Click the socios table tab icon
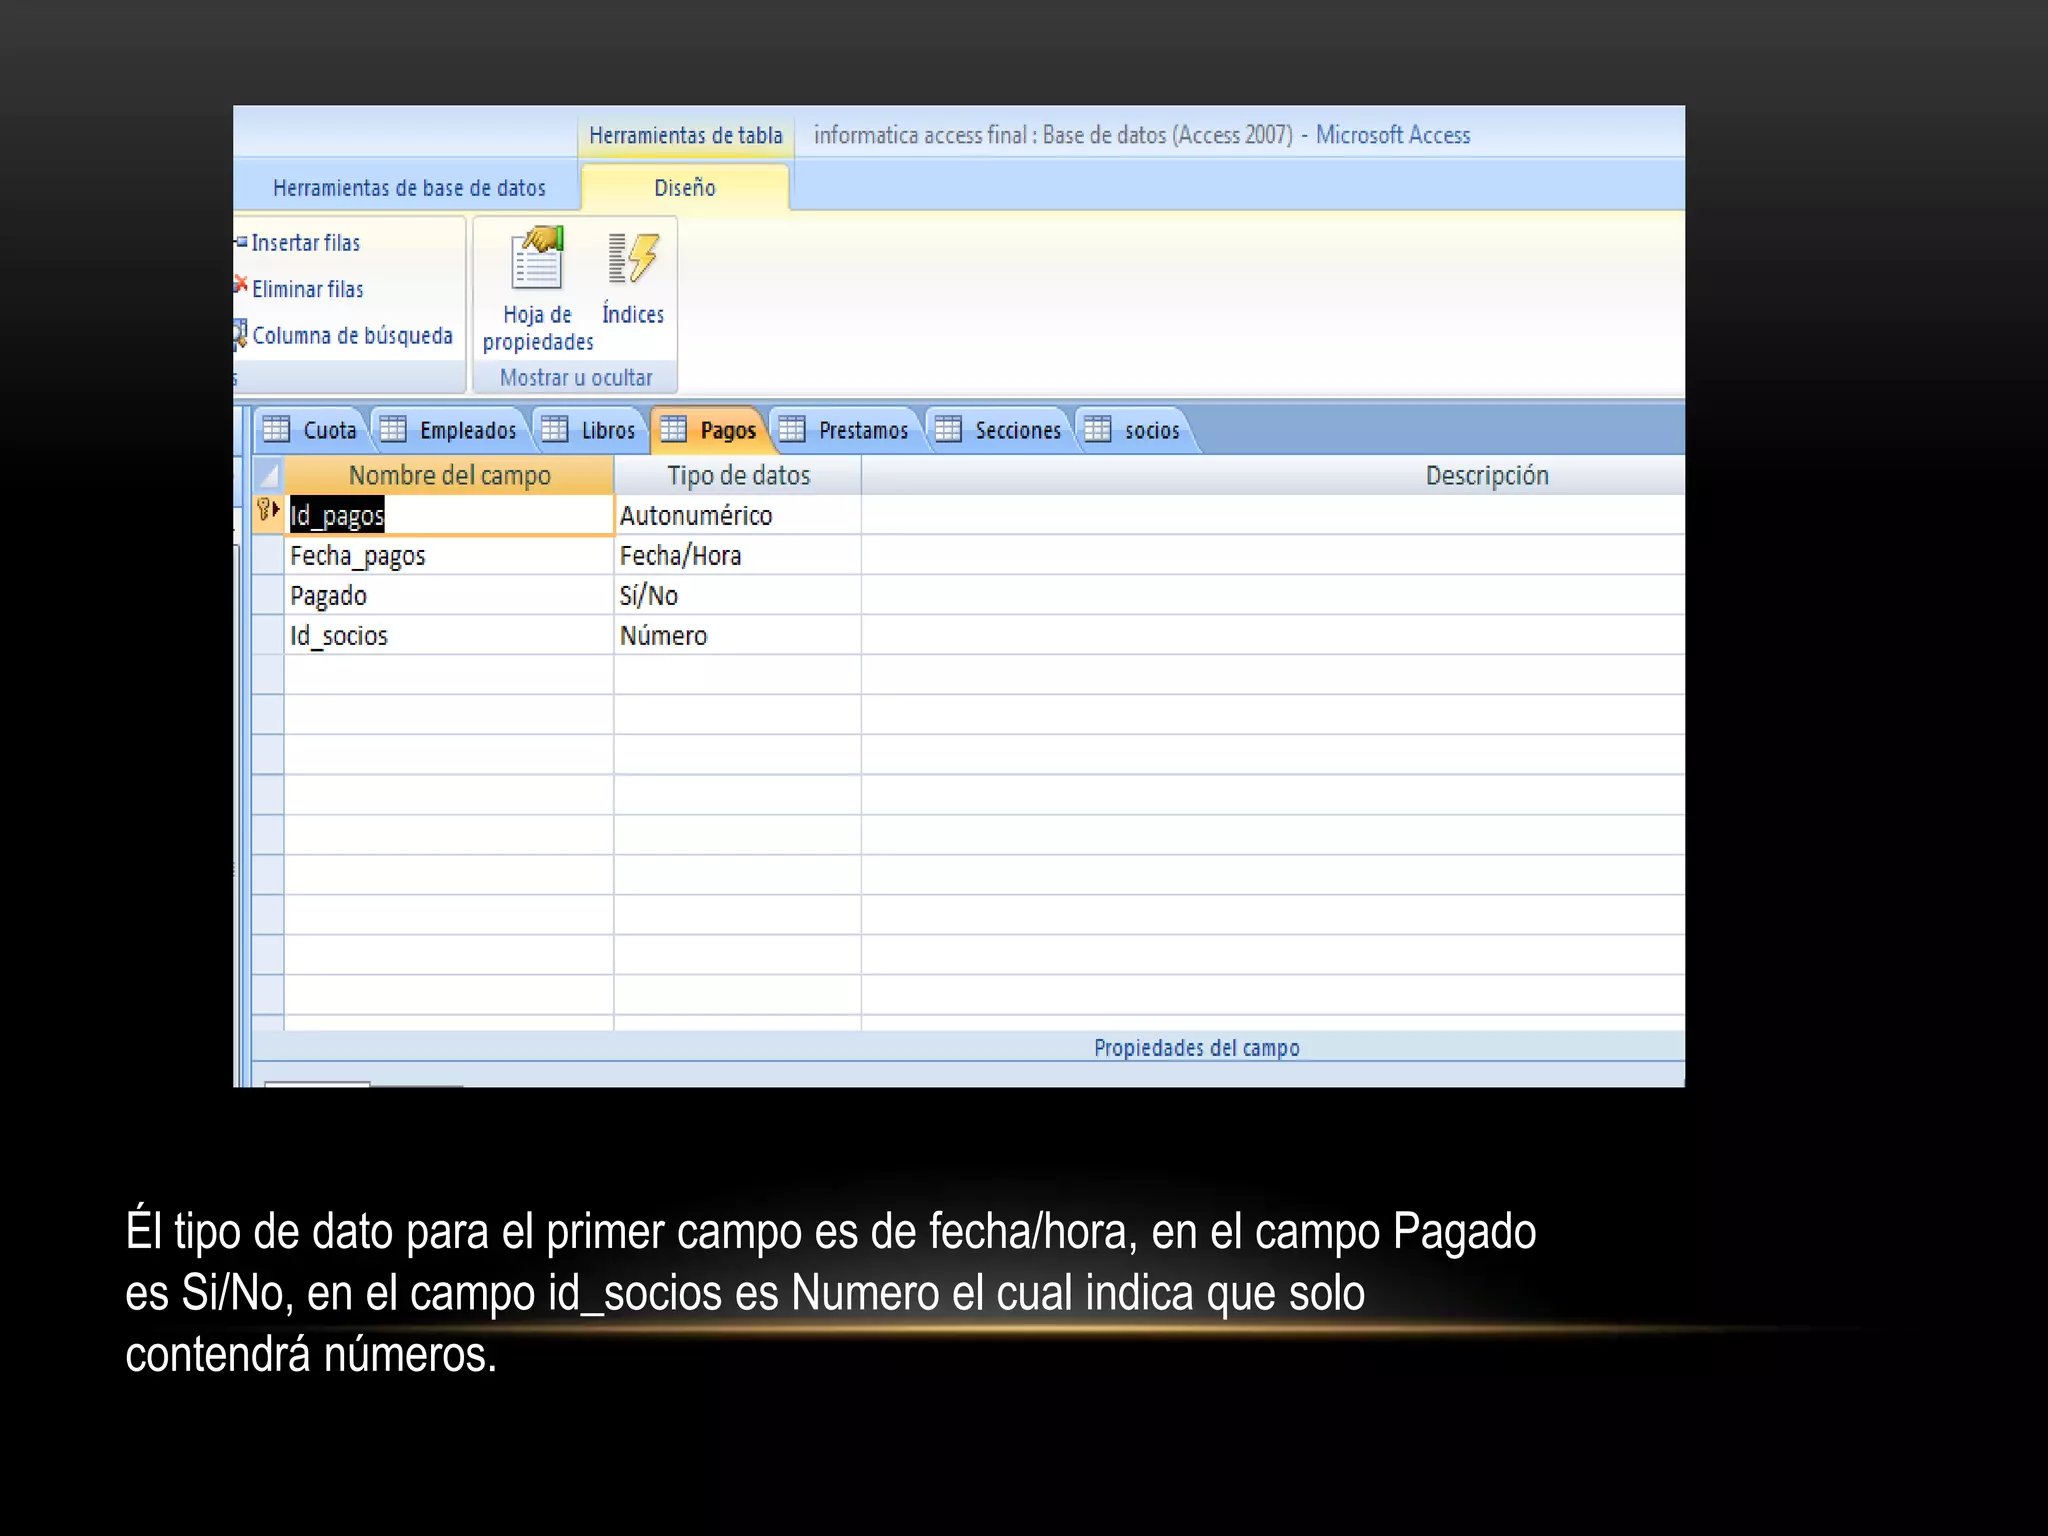 click(1098, 430)
